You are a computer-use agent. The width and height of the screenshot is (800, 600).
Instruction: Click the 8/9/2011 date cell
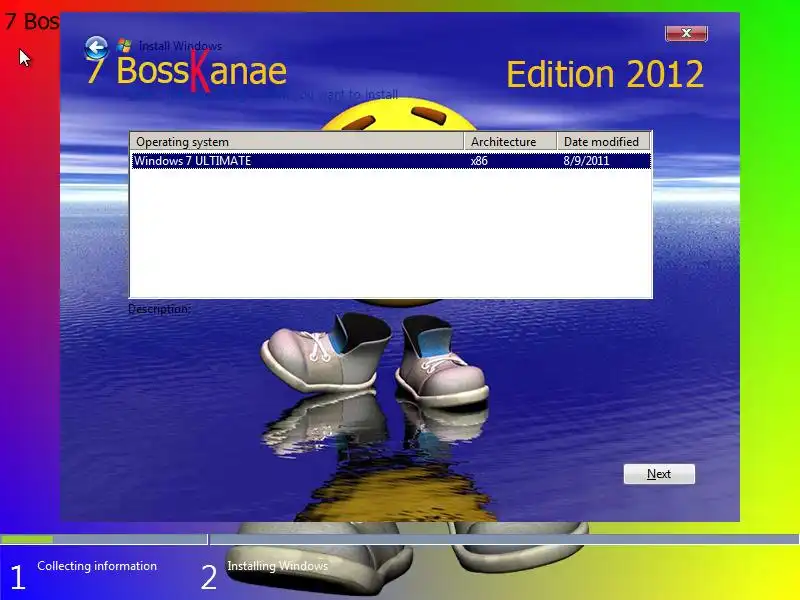tap(586, 161)
